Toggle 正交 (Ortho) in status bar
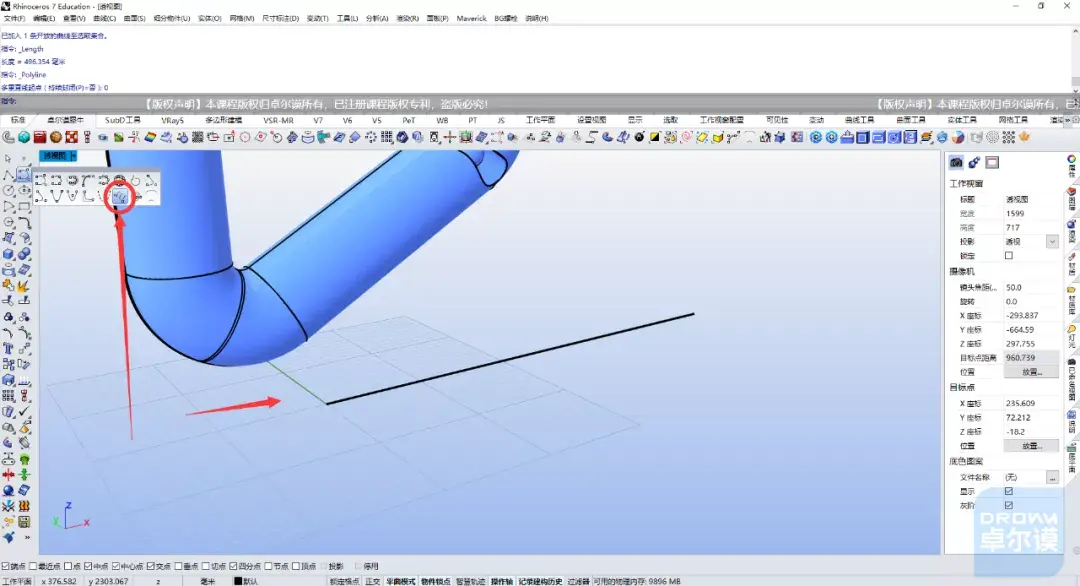Screen dimensions: 1080x586 click(372, 581)
